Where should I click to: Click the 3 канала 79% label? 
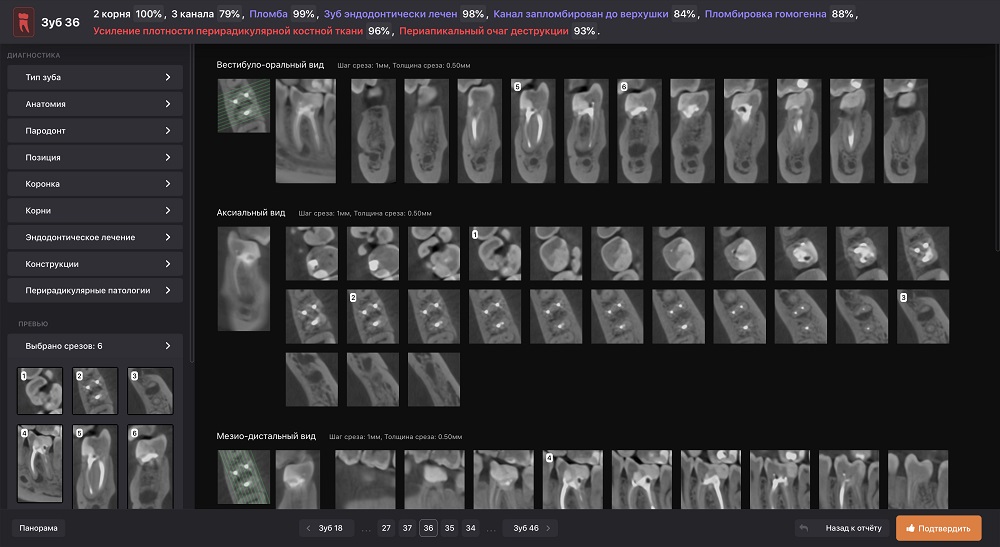[206, 14]
